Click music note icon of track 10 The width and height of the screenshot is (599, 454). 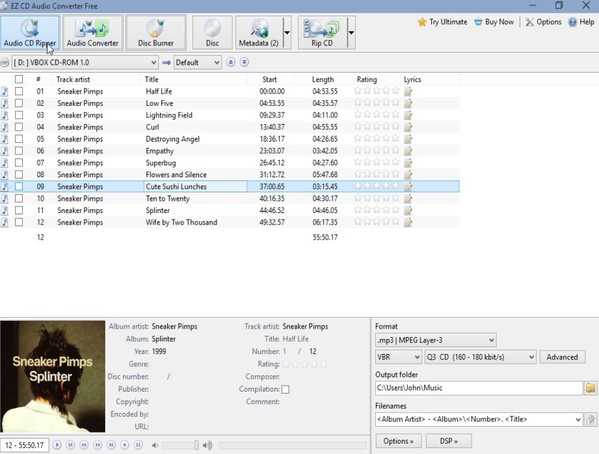[5, 198]
